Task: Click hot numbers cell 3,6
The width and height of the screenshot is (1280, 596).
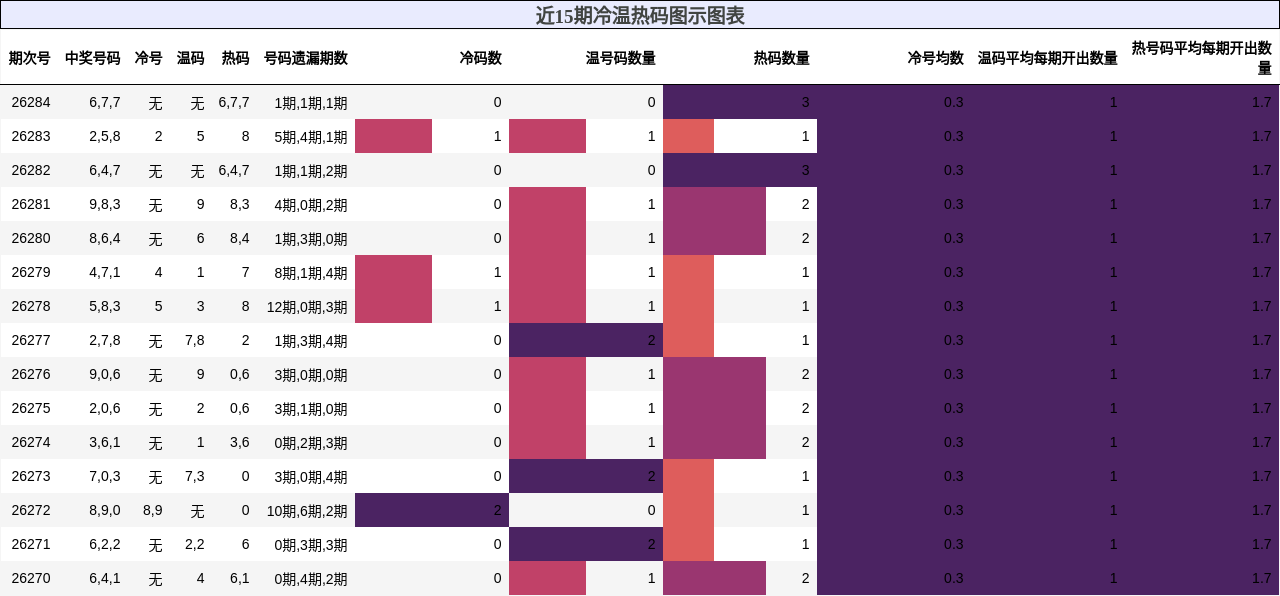Action: [240, 442]
